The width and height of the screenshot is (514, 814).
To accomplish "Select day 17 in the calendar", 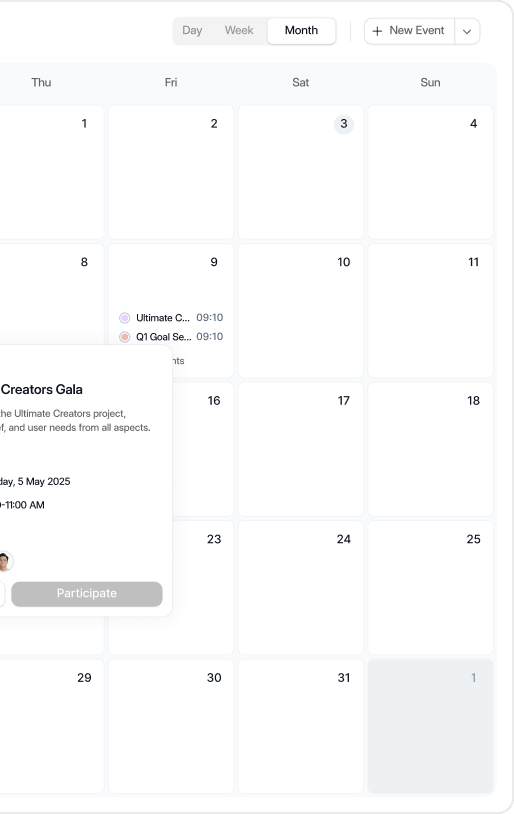I will [x=301, y=449].
